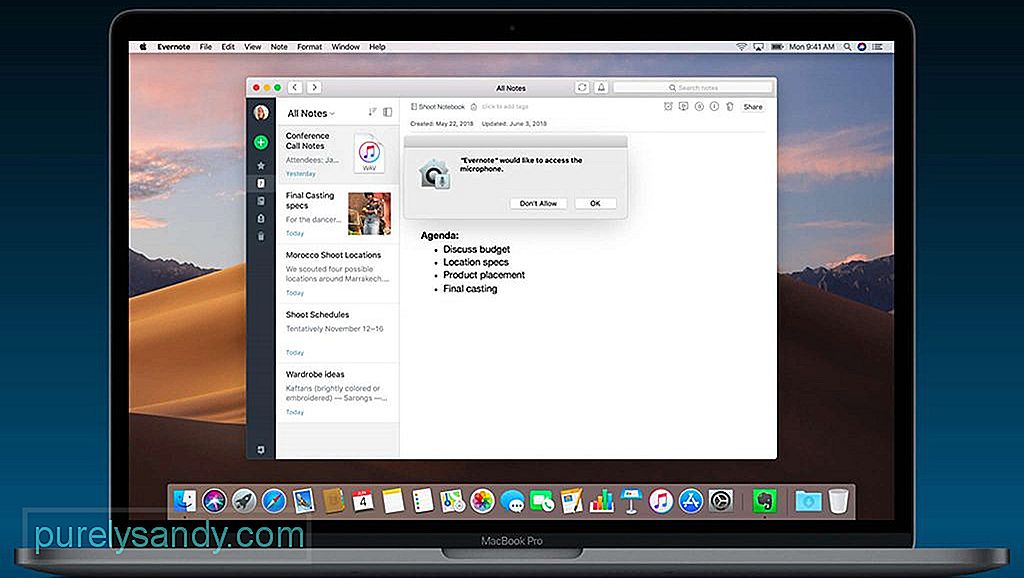Open the Note menu
Viewport: 1024px width, 578px height.
(279, 47)
